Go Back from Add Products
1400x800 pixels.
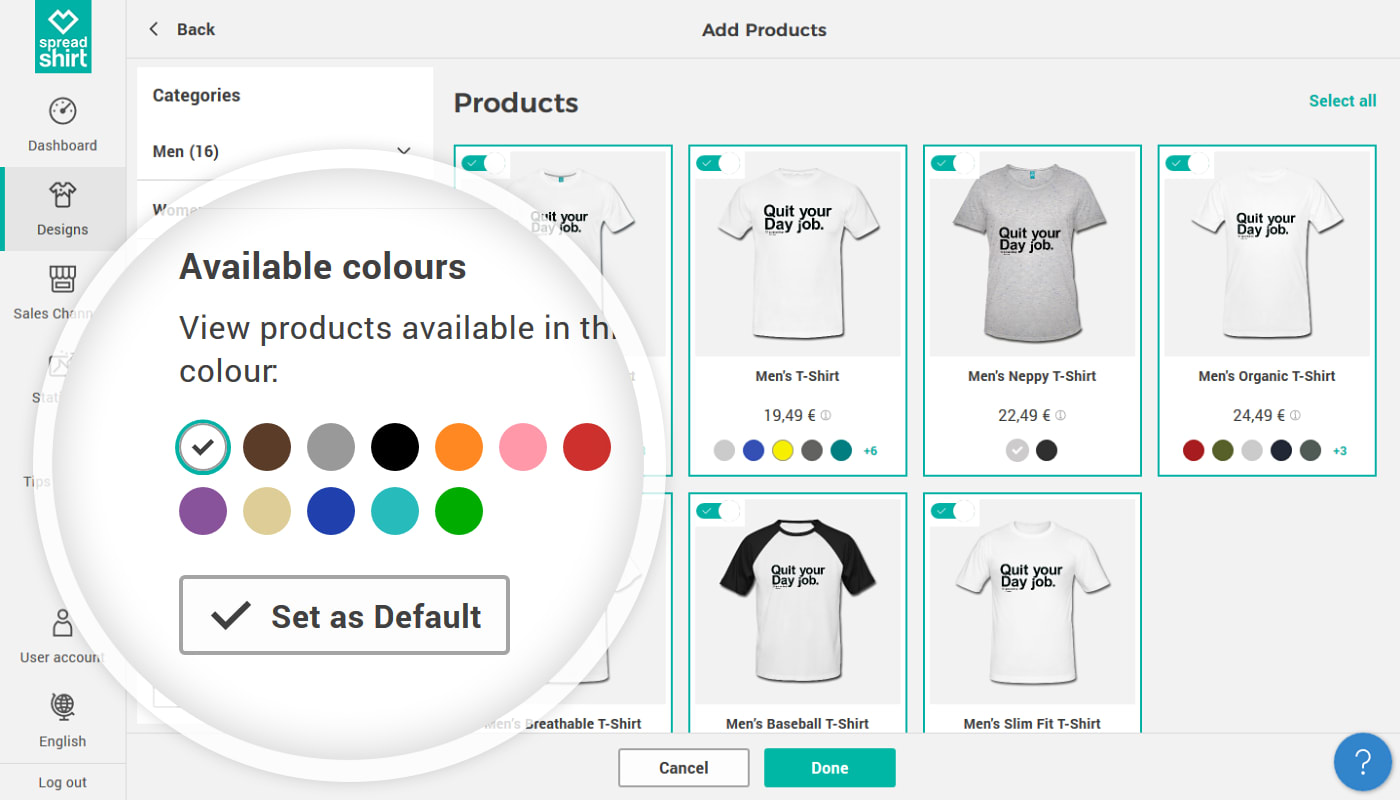pyautogui.click(x=182, y=29)
